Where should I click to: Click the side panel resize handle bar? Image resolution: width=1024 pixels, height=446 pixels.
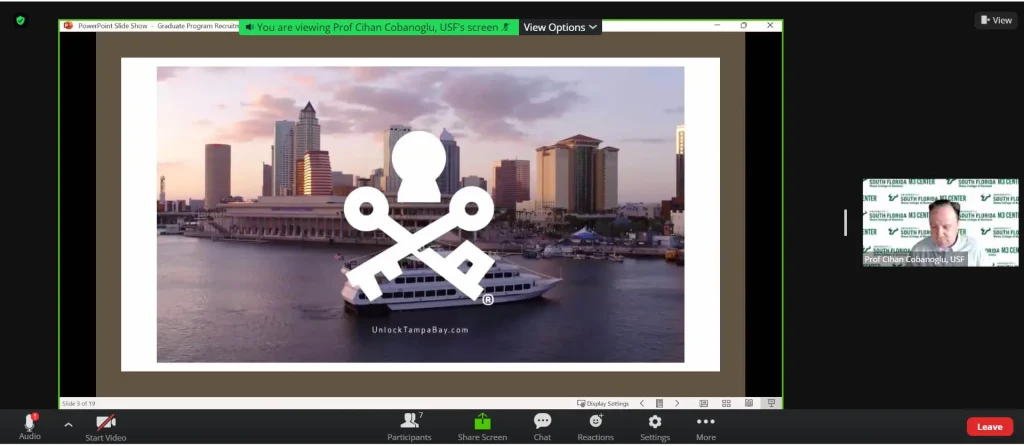845,223
